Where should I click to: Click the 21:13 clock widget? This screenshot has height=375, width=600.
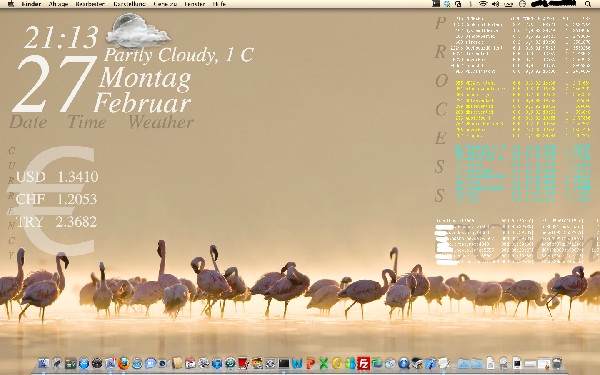61,37
